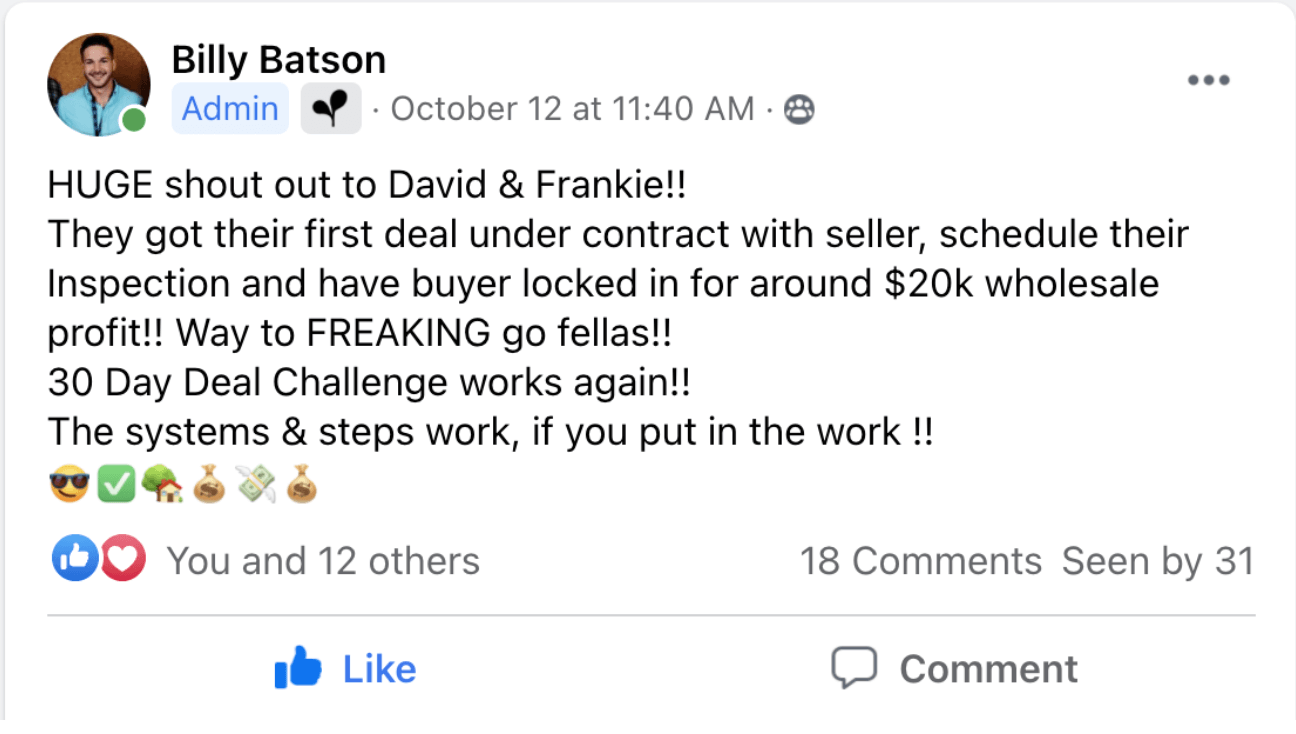The image size is (1296, 734).
Task: Click the flying money emoji
Action: point(254,487)
